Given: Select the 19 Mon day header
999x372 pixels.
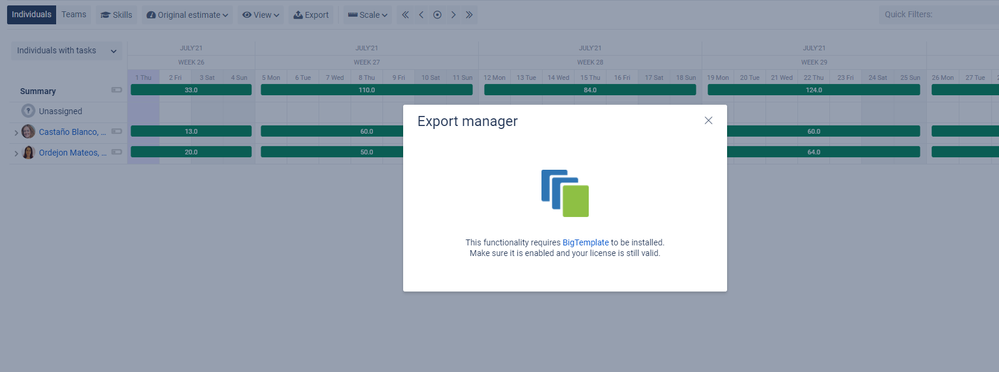Looking at the screenshot, I should (718, 78).
